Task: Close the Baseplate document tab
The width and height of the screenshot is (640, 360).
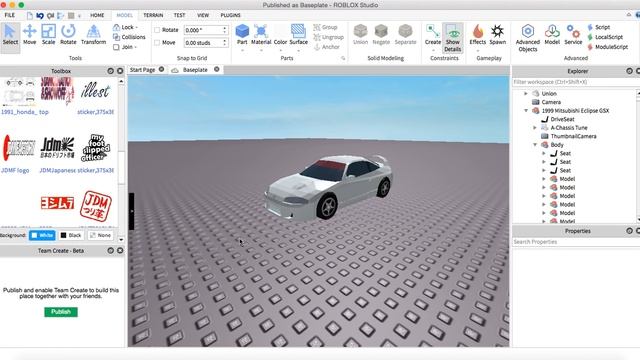Action: click(x=217, y=69)
